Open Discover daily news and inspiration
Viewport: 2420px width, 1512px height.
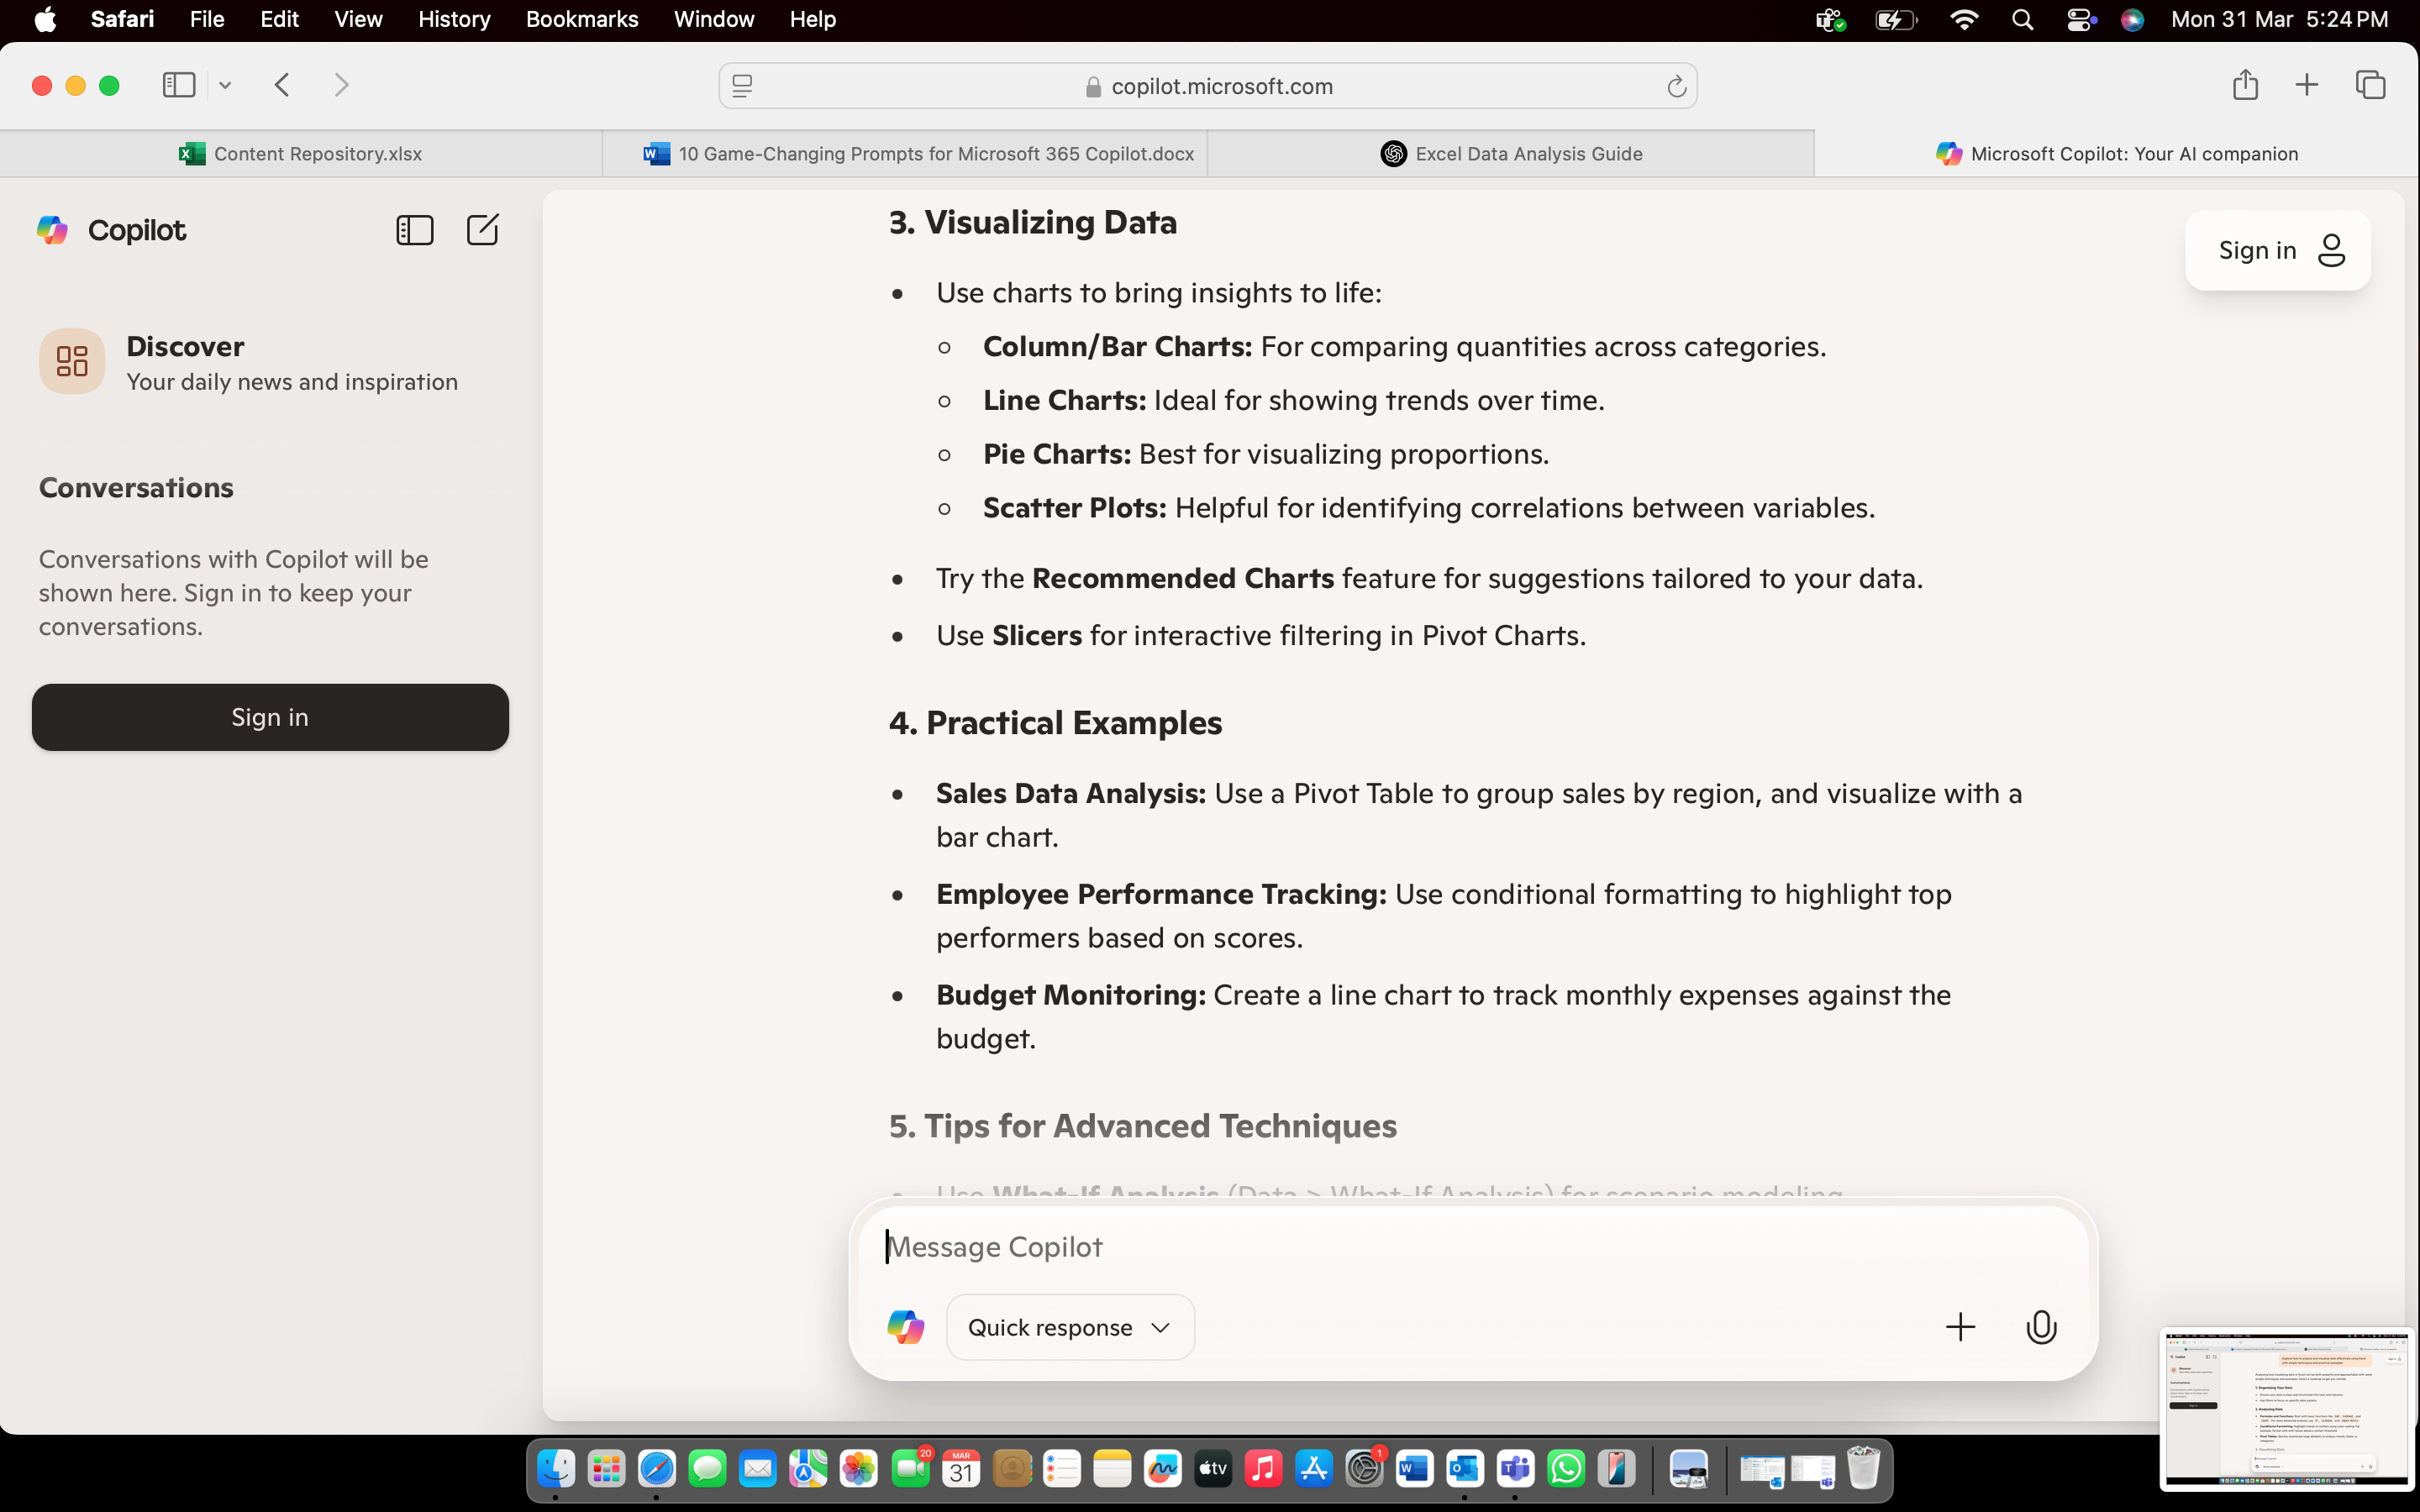pos(270,362)
